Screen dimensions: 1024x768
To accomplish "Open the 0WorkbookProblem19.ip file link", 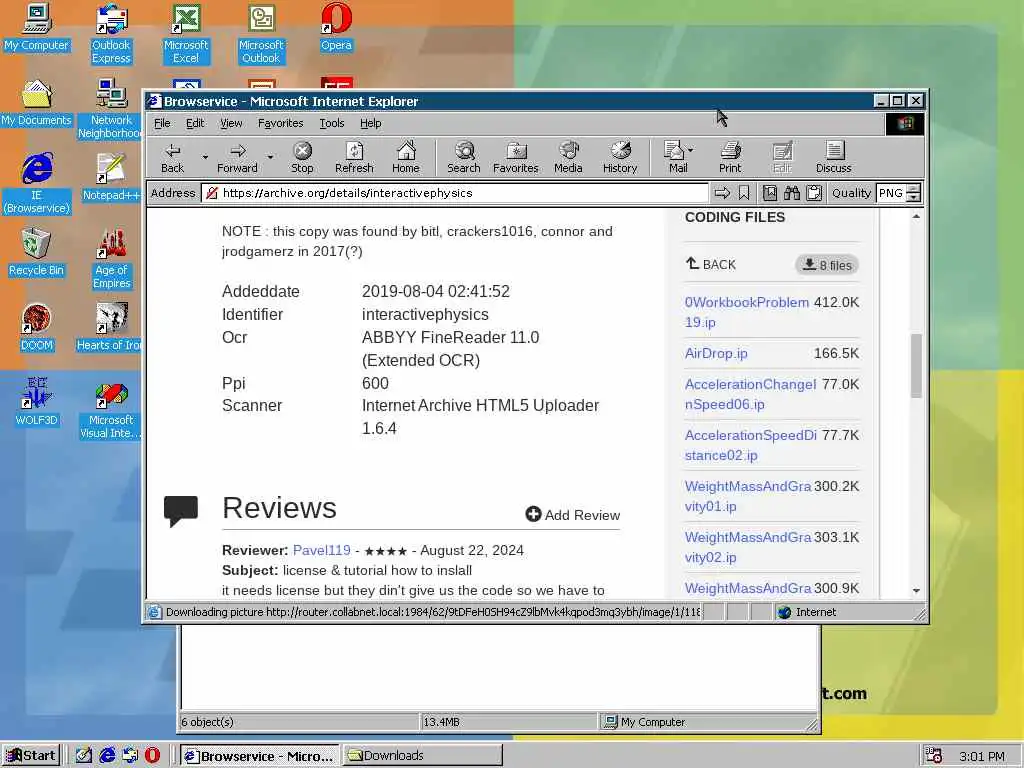I will [746, 312].
